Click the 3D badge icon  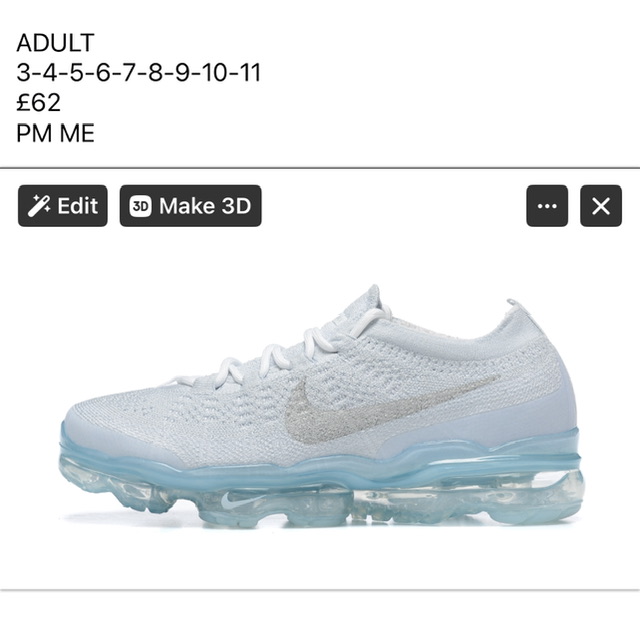click(x=140, y=206)
